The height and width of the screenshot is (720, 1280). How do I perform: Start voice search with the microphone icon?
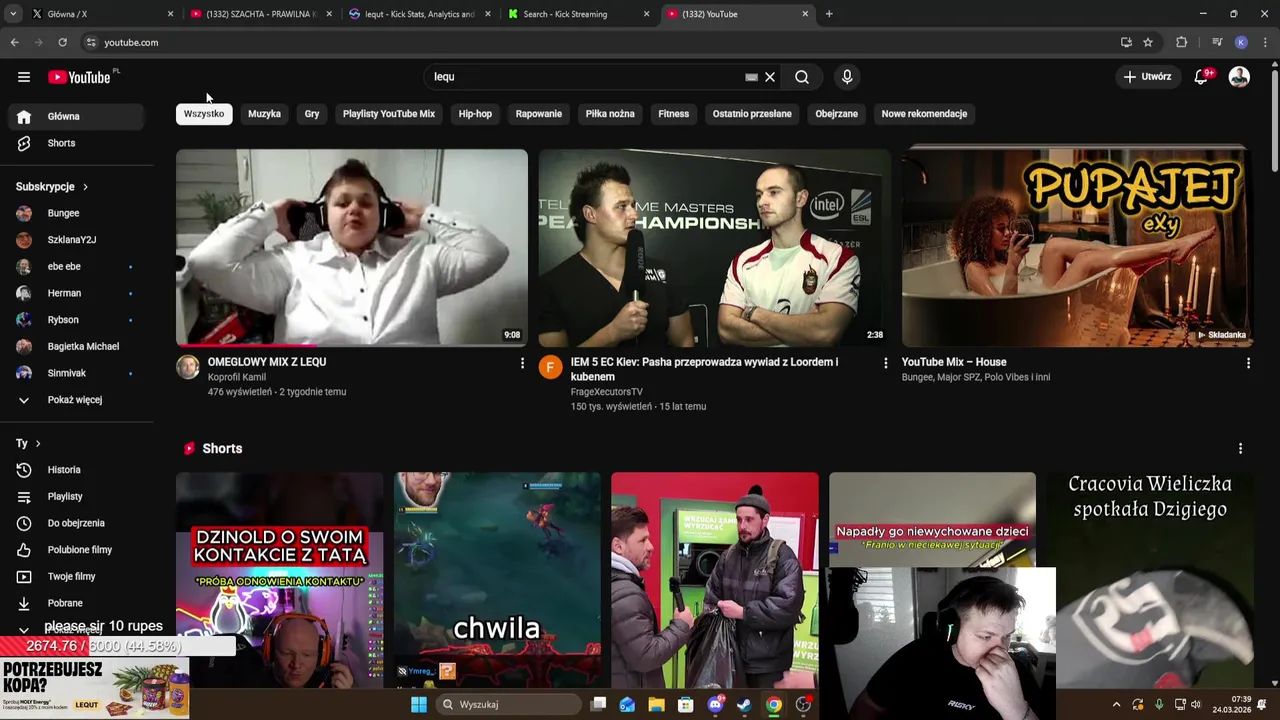(x=847, y=77)
